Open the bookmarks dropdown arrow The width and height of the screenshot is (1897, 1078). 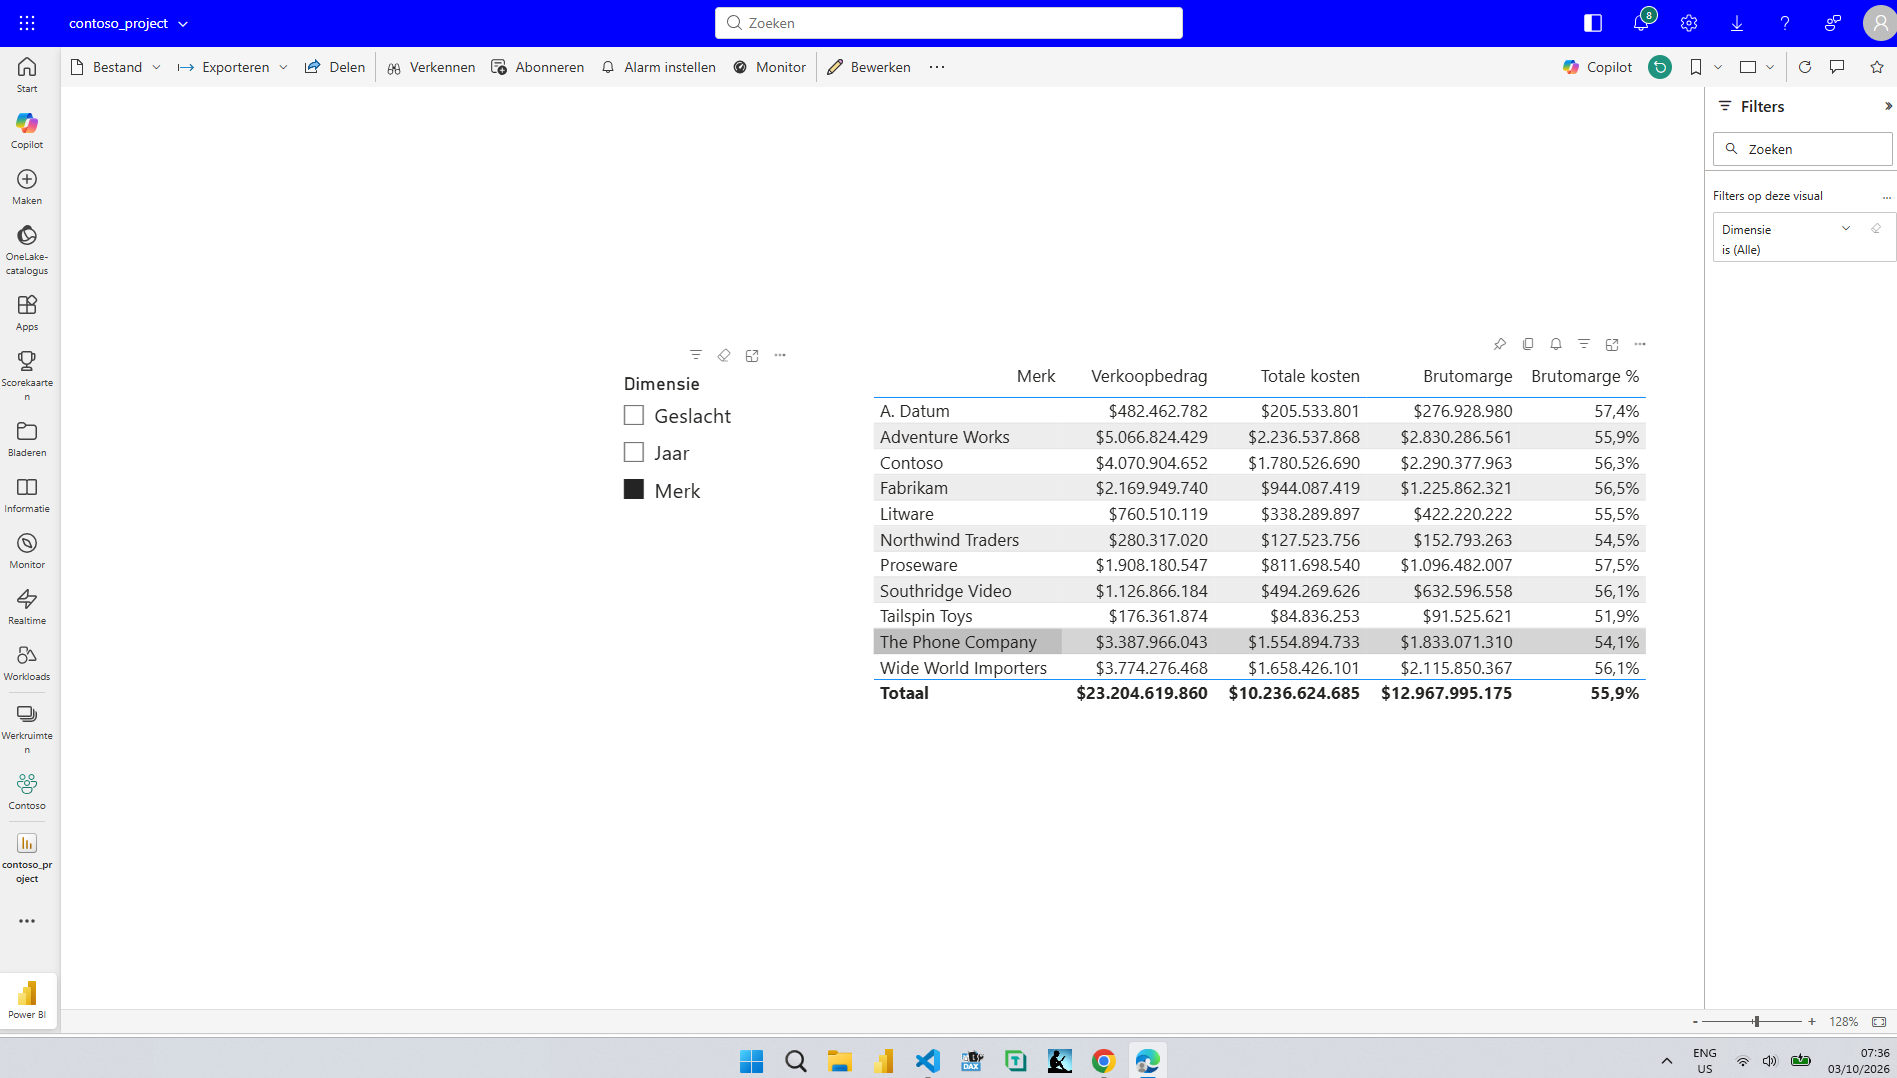pyautogui.click(x=1718, y=67)
